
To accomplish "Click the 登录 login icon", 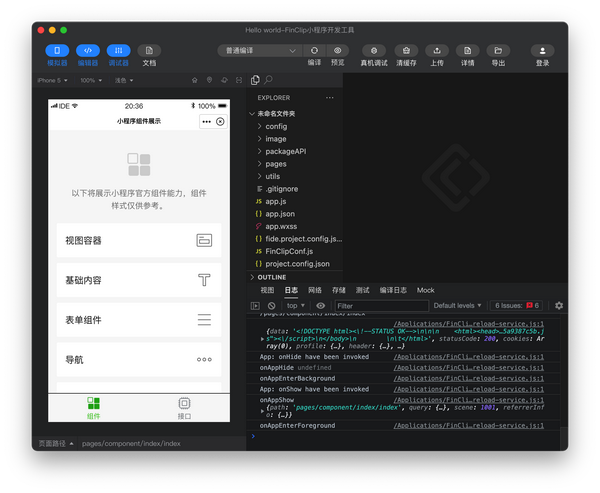I will point(542,51).
